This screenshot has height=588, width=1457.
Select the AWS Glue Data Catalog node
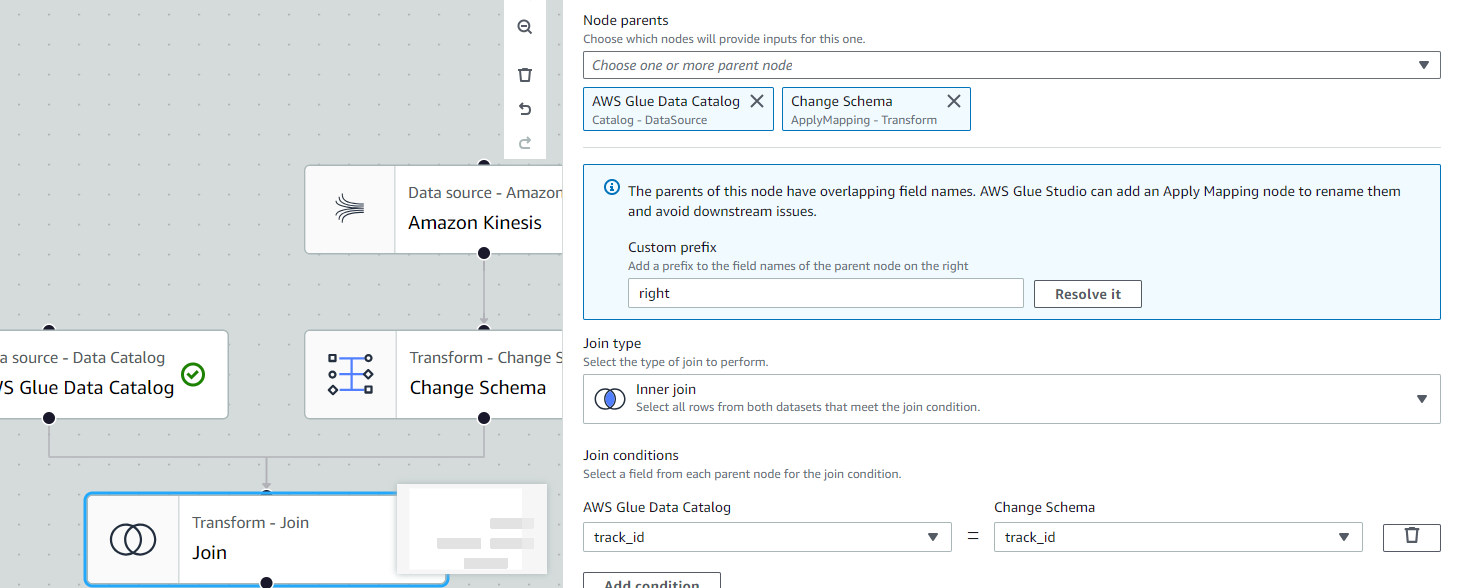(113, 374)
